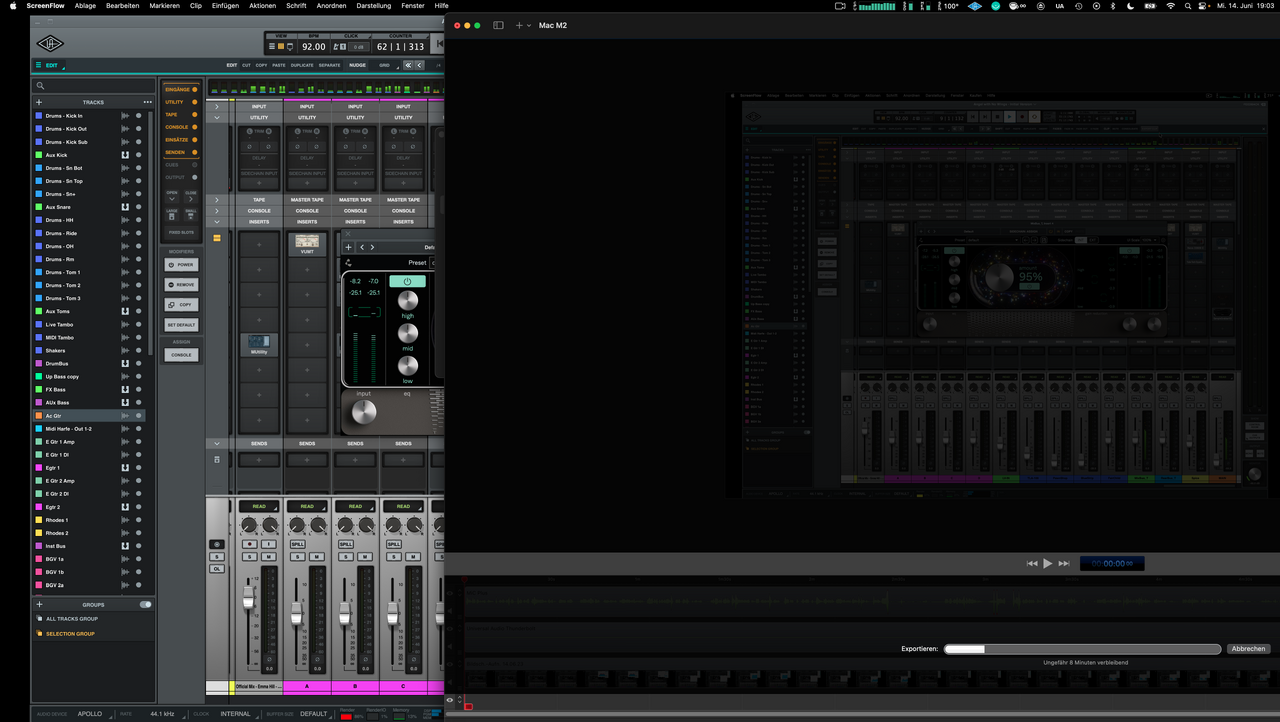Expand the INPUT row chevron

(x=217, y=106)
